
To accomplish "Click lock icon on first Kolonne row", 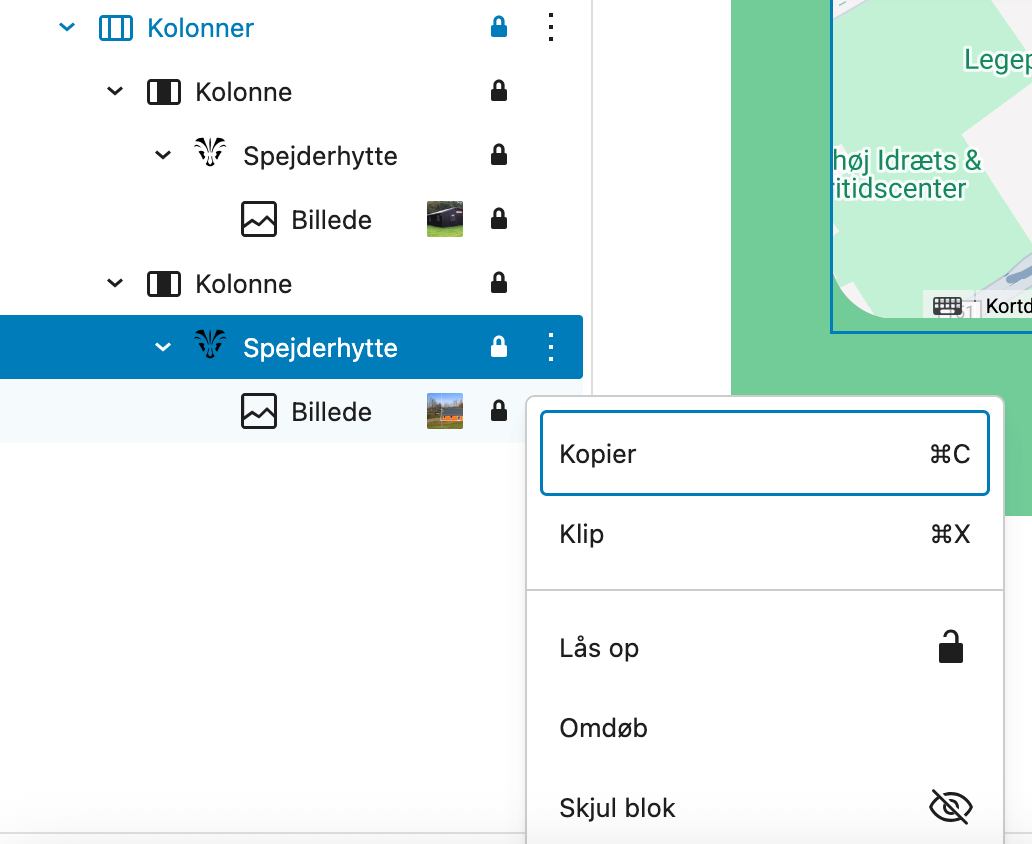I will point(499,92).
